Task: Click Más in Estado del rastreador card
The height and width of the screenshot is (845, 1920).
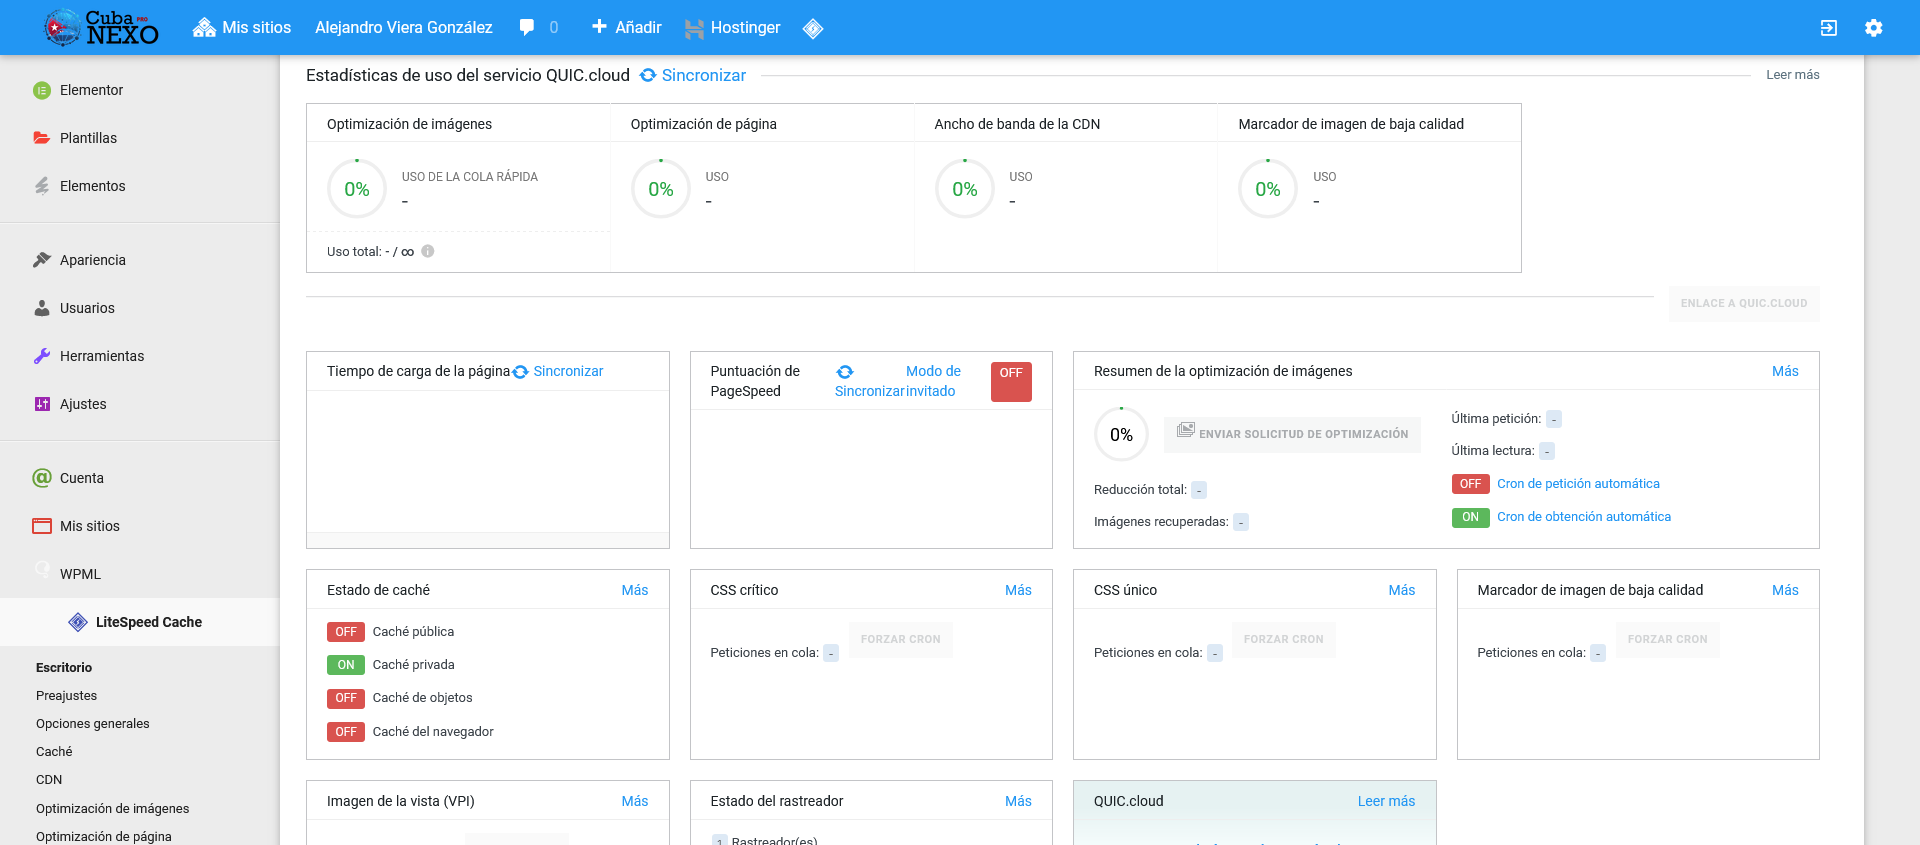Action: tap(1018, 801)
